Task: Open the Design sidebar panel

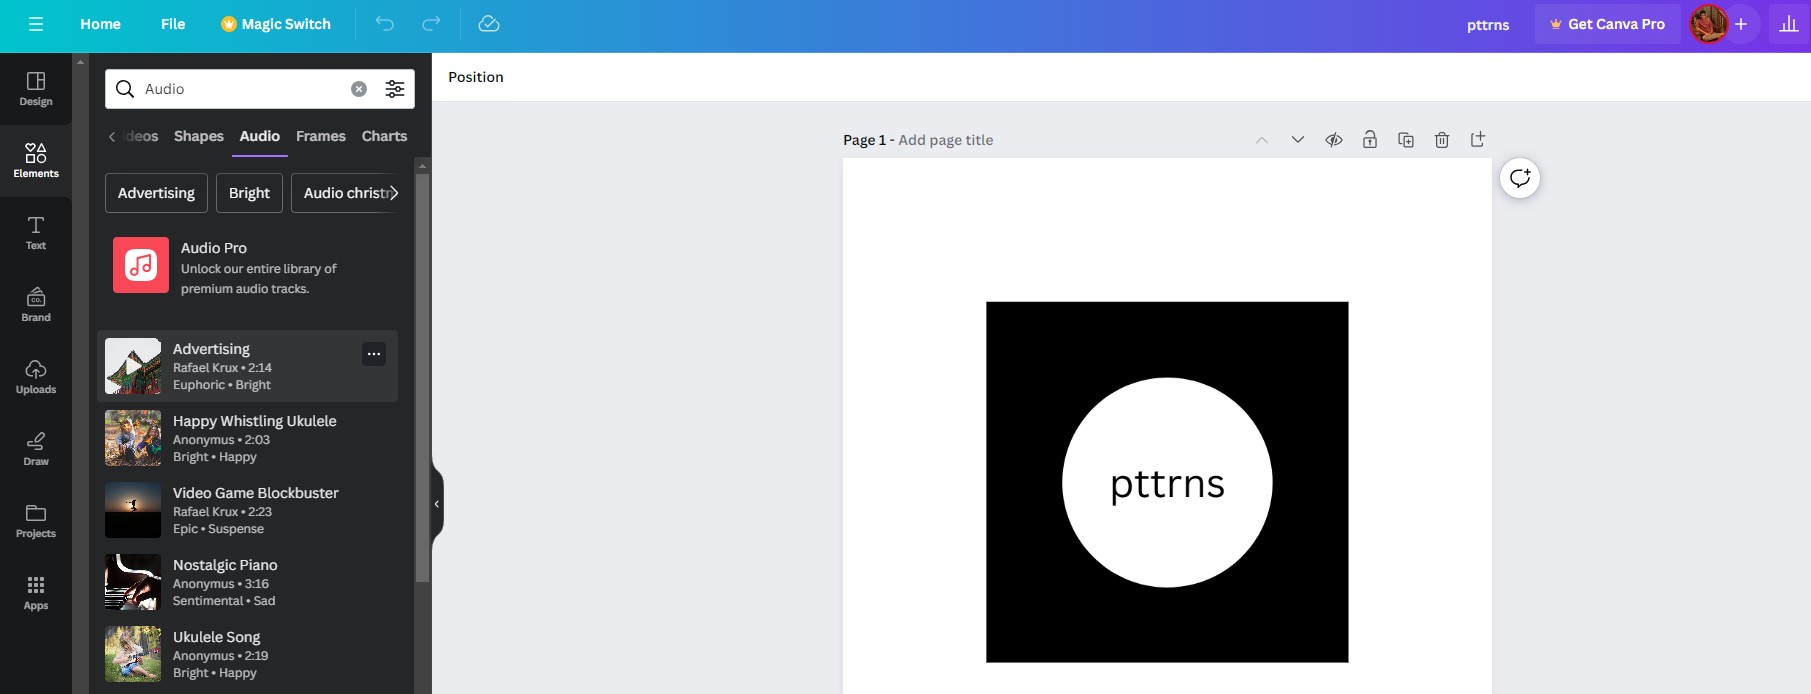Action: point(36,89)
